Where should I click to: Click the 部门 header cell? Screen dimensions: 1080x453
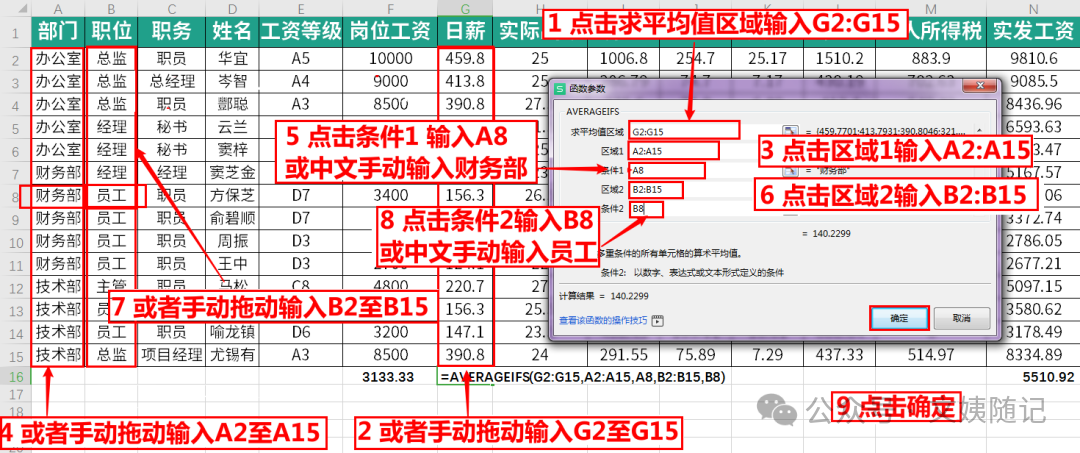coord(58,30)
